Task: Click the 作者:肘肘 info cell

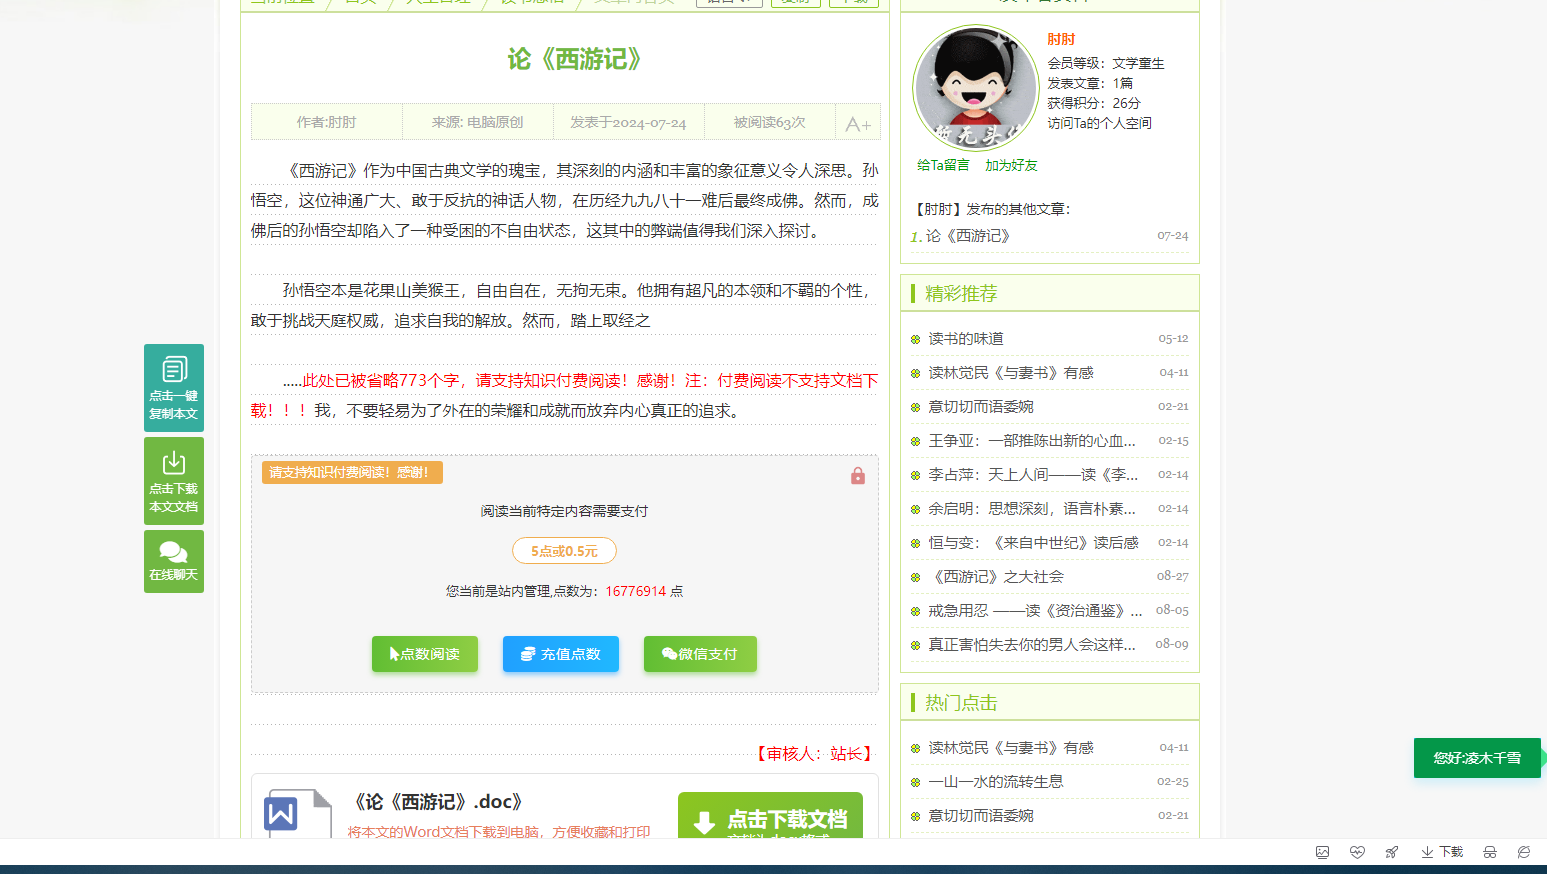Action: (x=326, y=122)
